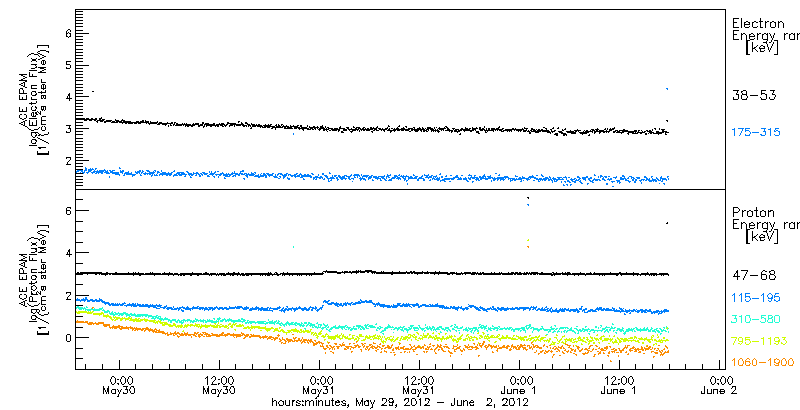The width and height of the screenshot is (800, 410).
Task: Click the 'hours:minutes, May 29, 2012 - June 2, 2012' axis title
Action: point(399,403)
